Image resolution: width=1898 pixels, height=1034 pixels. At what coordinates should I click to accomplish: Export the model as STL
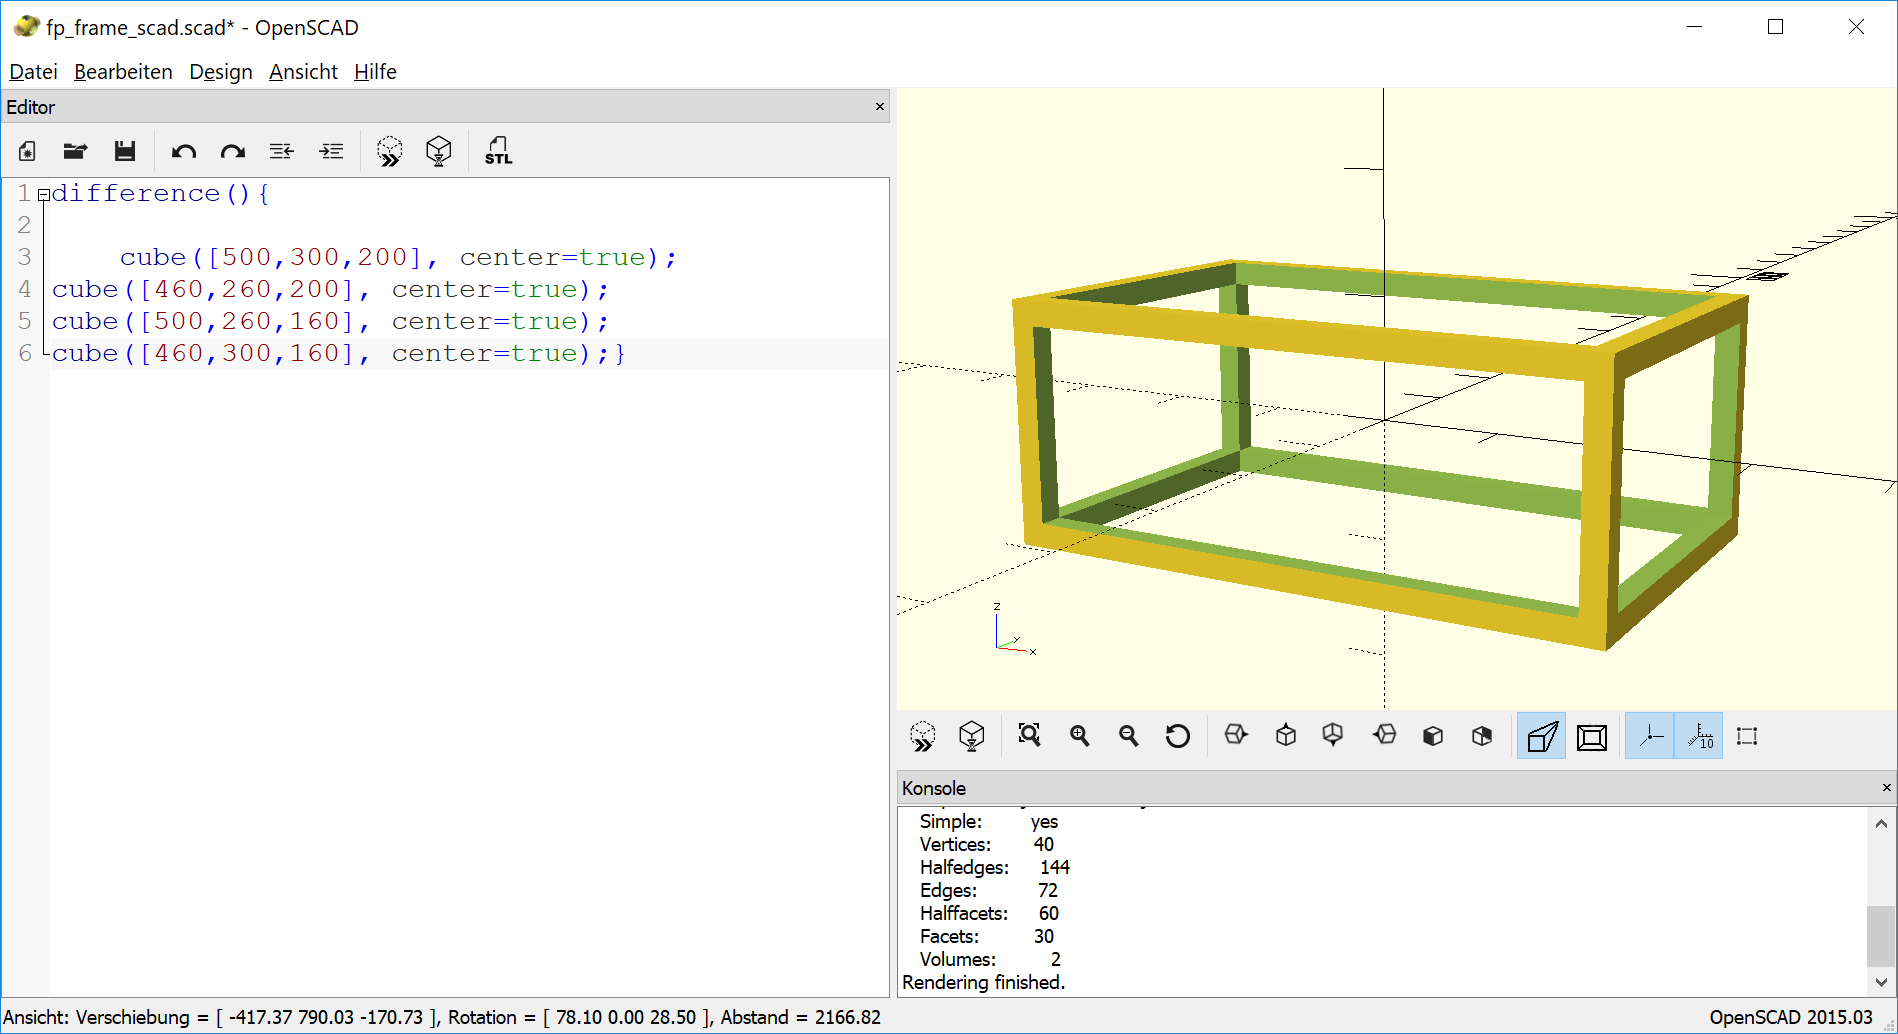(497, 150)
